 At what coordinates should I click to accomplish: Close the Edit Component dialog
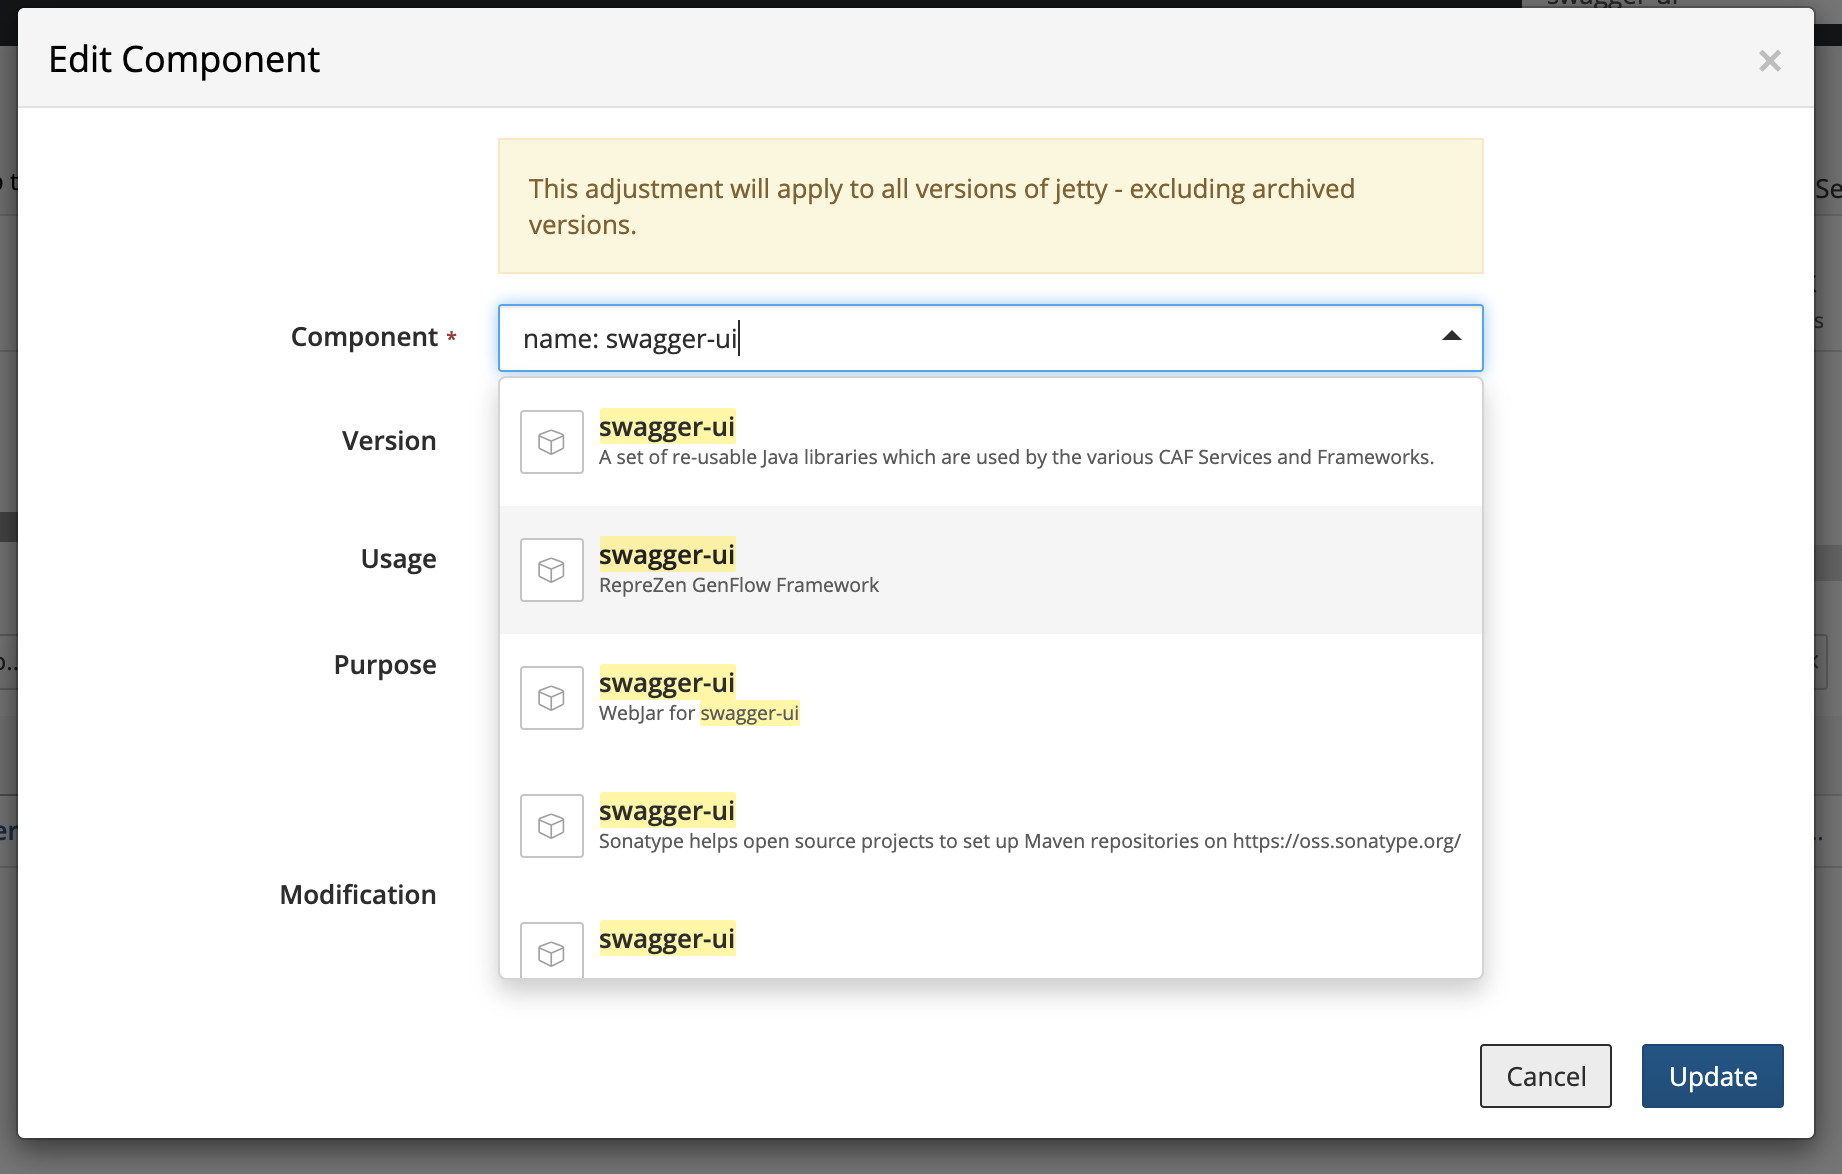pyautogui.click(x=1770, y=61)
